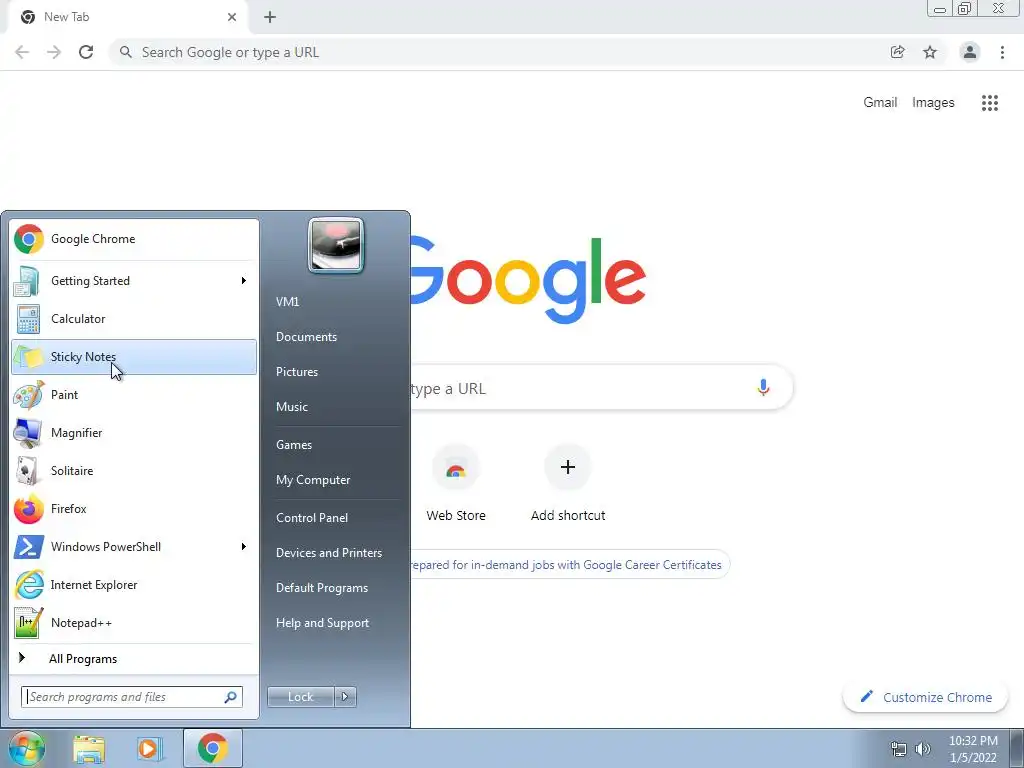The height and width of the screenshot is (768, 1024).
Task: Open the Google apps grid icon
Action: [x=990, y=103]
